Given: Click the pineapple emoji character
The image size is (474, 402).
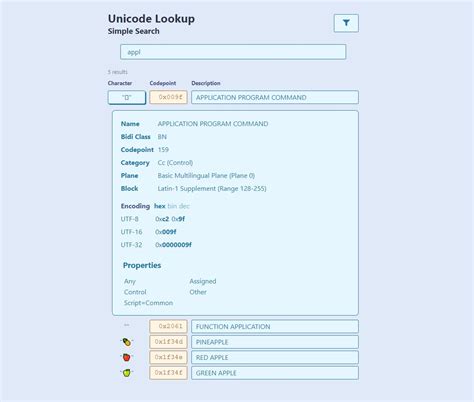Looking at the screenshot, I should click(x=127, y=342).
